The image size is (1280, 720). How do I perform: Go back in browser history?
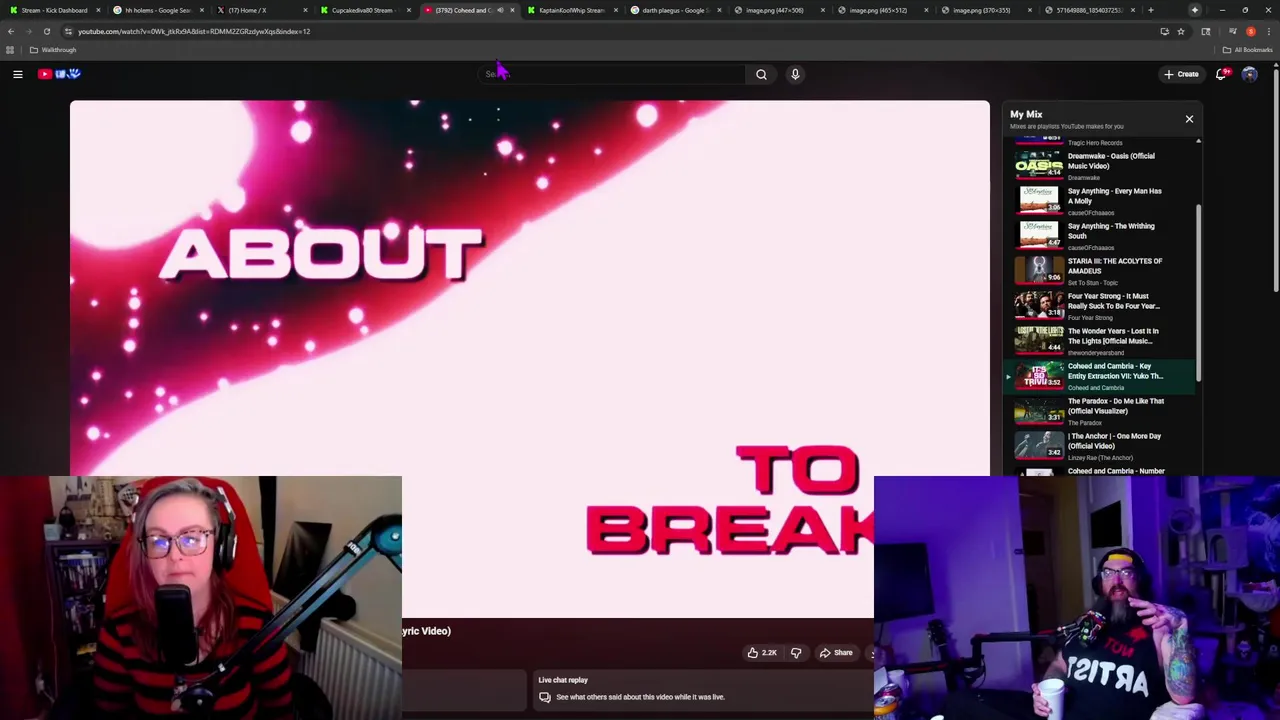pyautogui.click(x=11, y=31)
